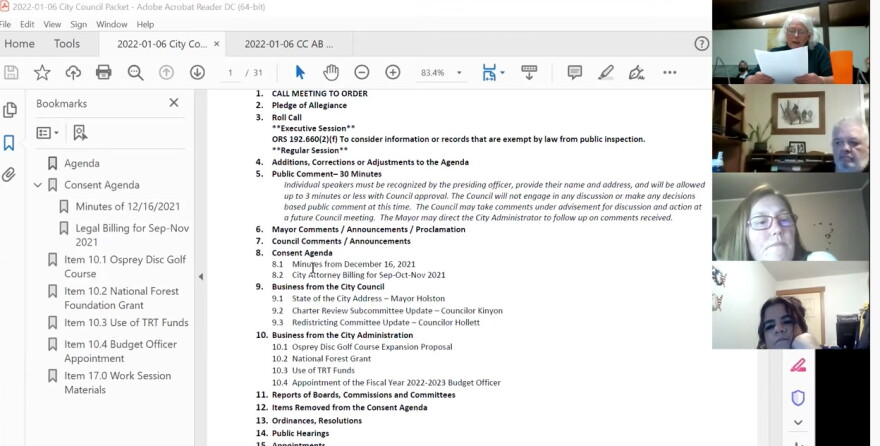Select the bearded man video thumbnail
Screen dimensions: 880x446
tap(790, 128)
